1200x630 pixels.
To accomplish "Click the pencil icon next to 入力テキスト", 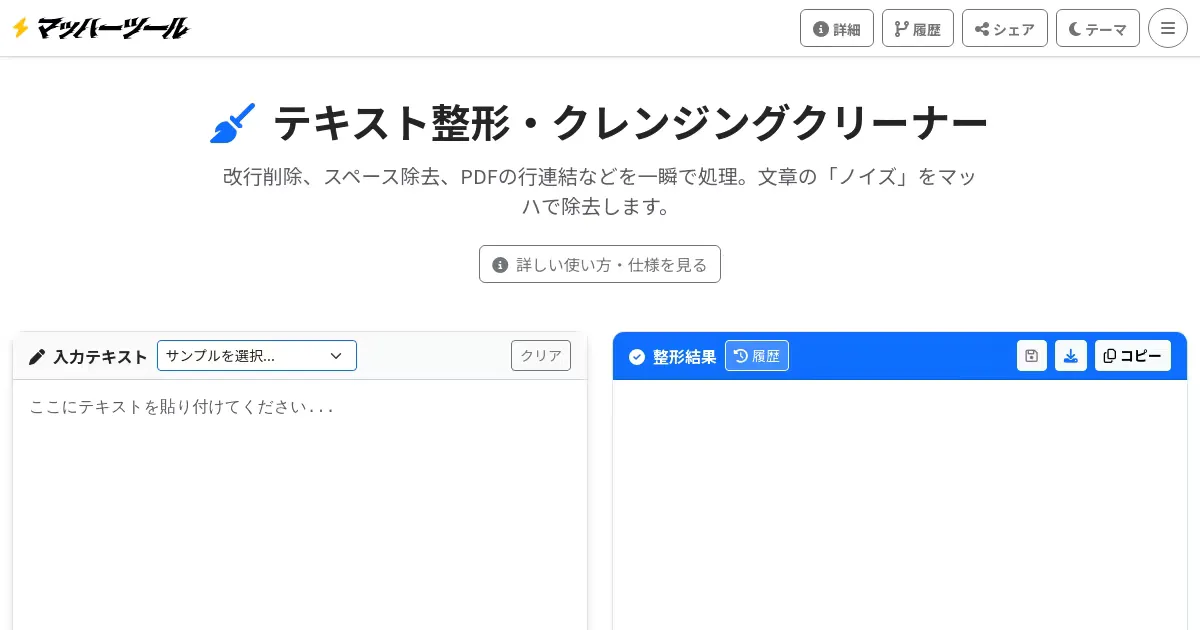I will (37, 356).
